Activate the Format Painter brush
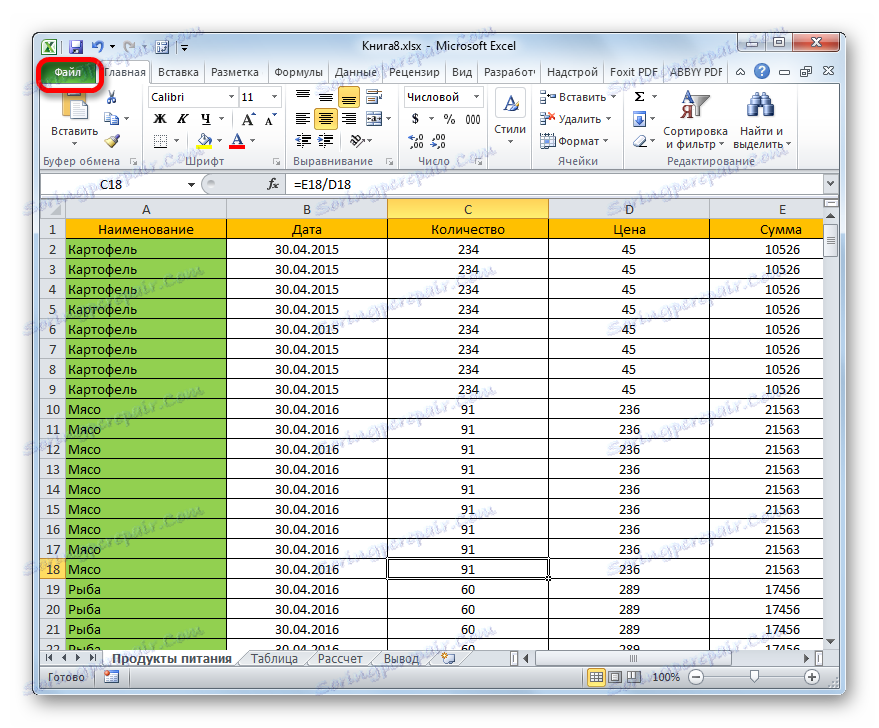The width and height of the screenshot is (879, 728). [x=112, y=141]
